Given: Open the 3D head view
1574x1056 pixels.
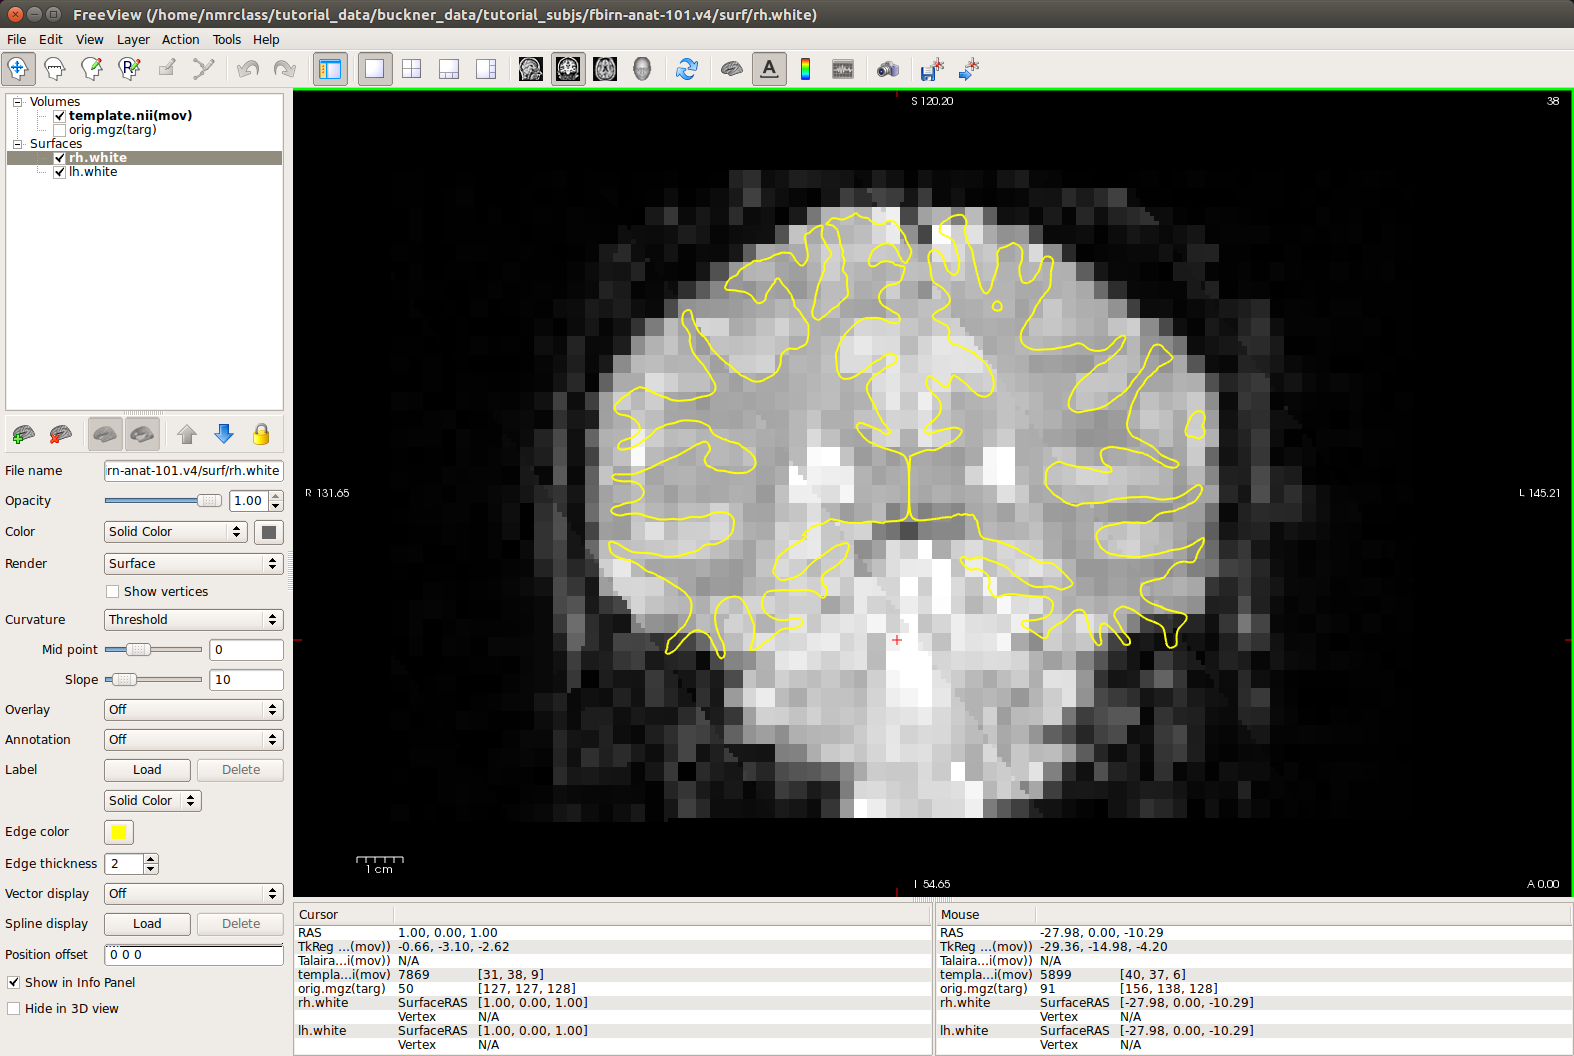Looking at the screenshot, I should point(642,69).
